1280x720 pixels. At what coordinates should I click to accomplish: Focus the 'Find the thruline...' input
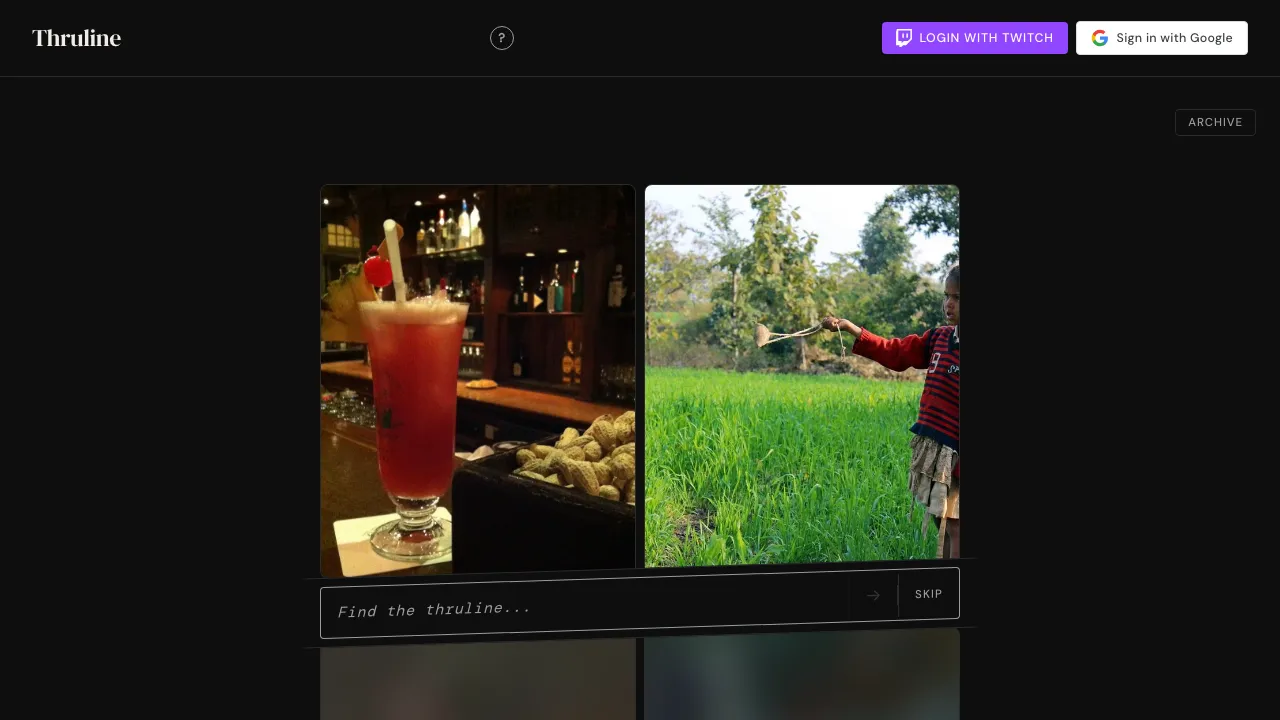tap(585, 608)
